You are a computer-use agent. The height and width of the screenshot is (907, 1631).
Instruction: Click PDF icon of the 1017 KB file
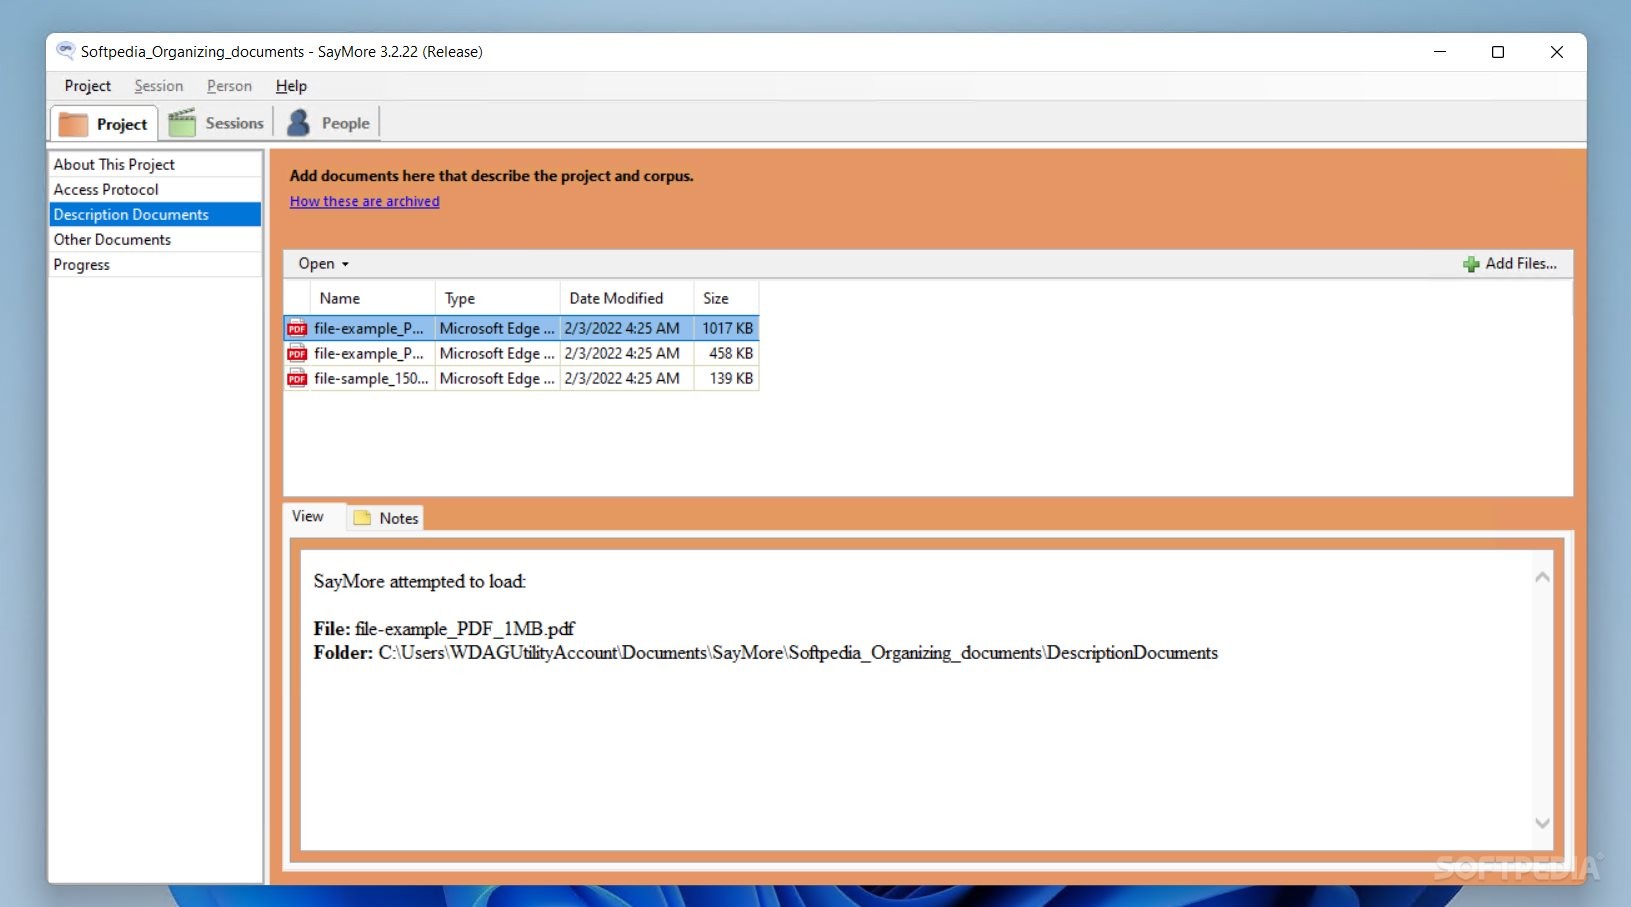297,328
